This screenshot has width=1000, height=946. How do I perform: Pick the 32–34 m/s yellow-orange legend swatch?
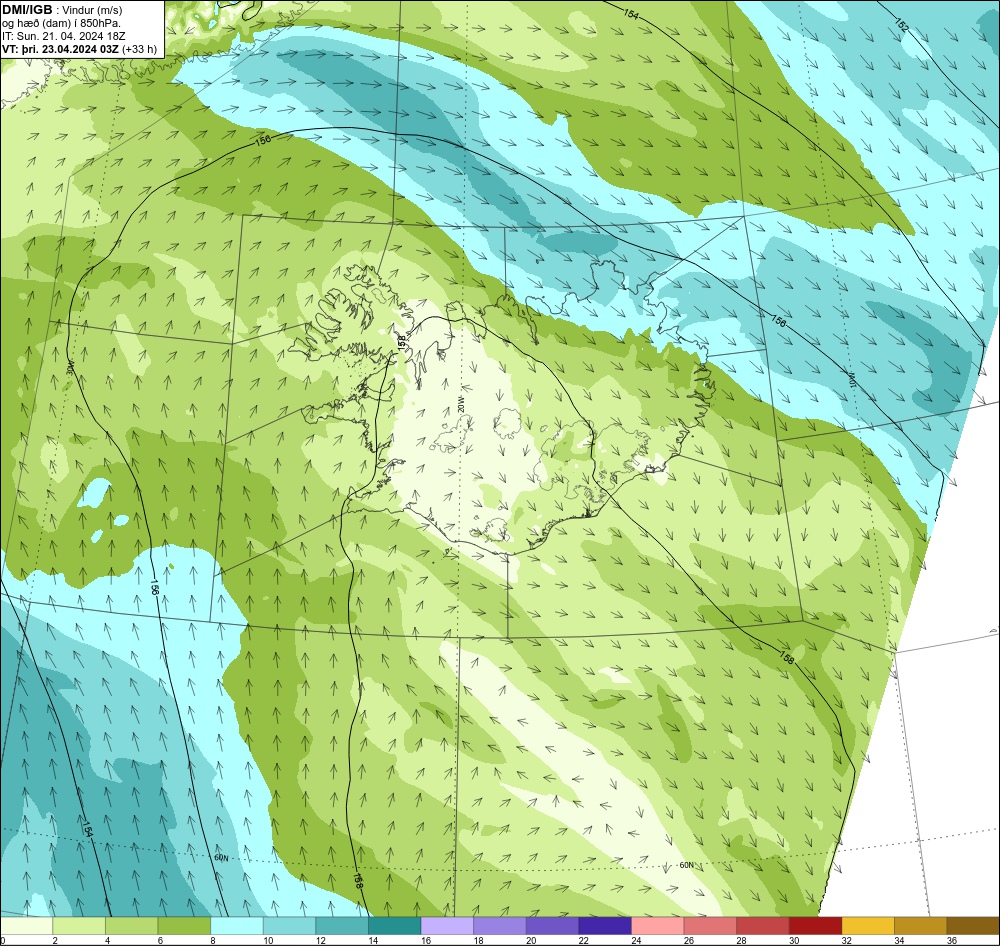[x=868, y=926]
